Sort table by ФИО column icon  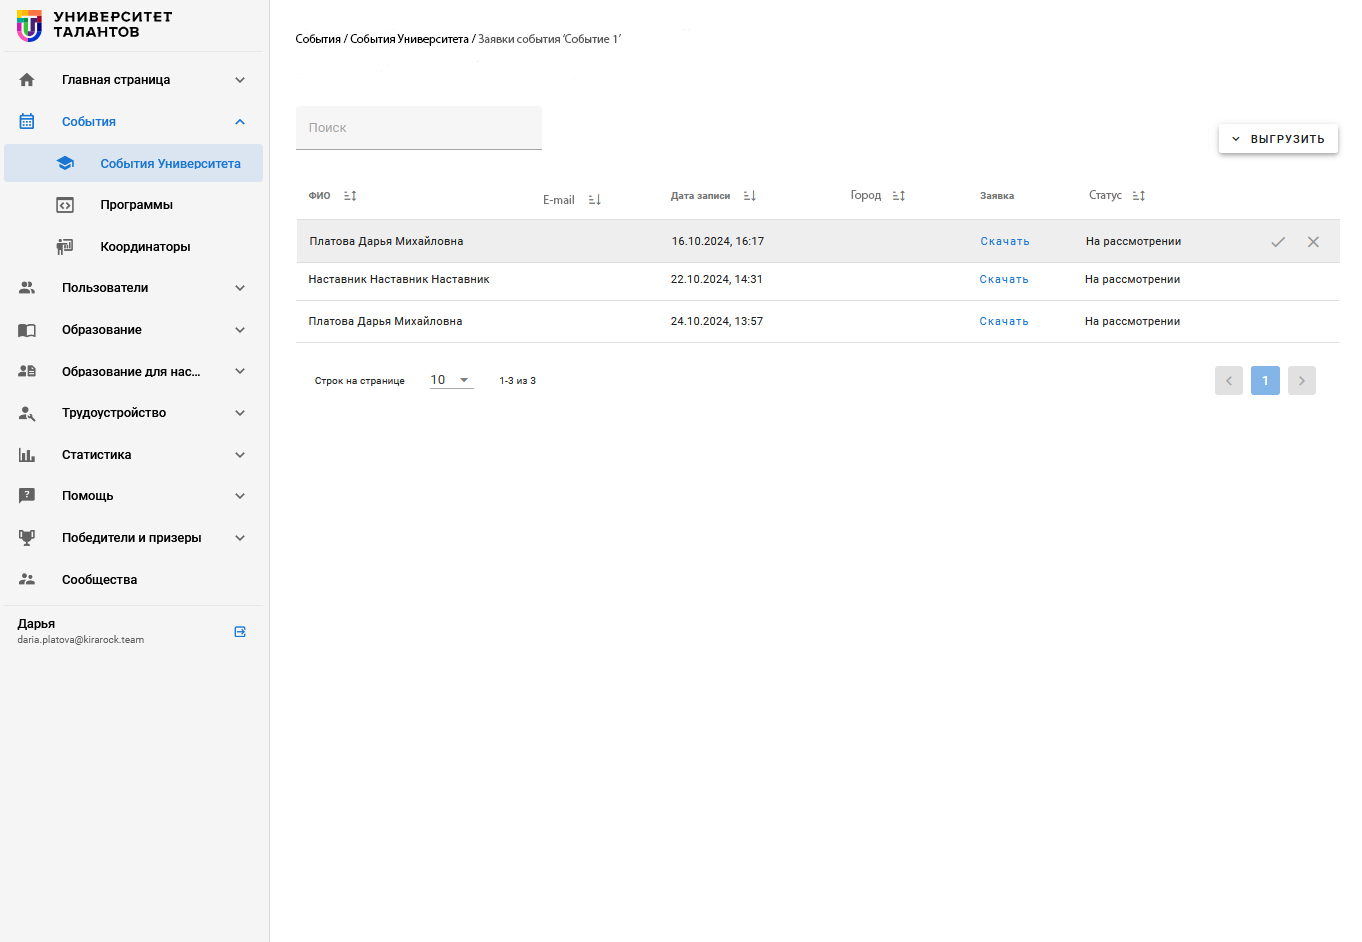pos(350,196)
